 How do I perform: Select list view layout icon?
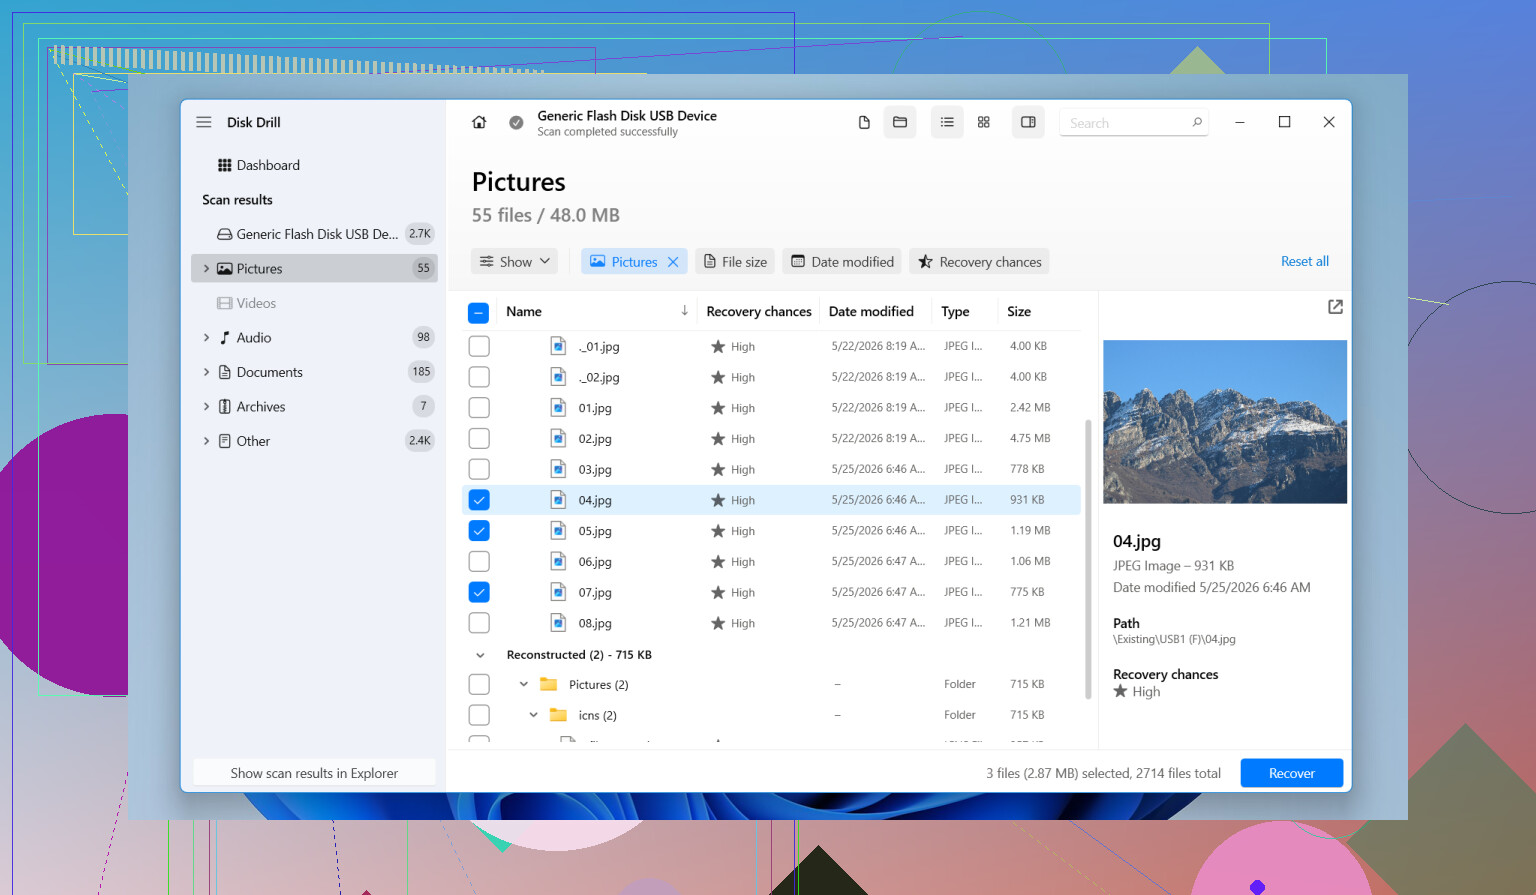947,122
